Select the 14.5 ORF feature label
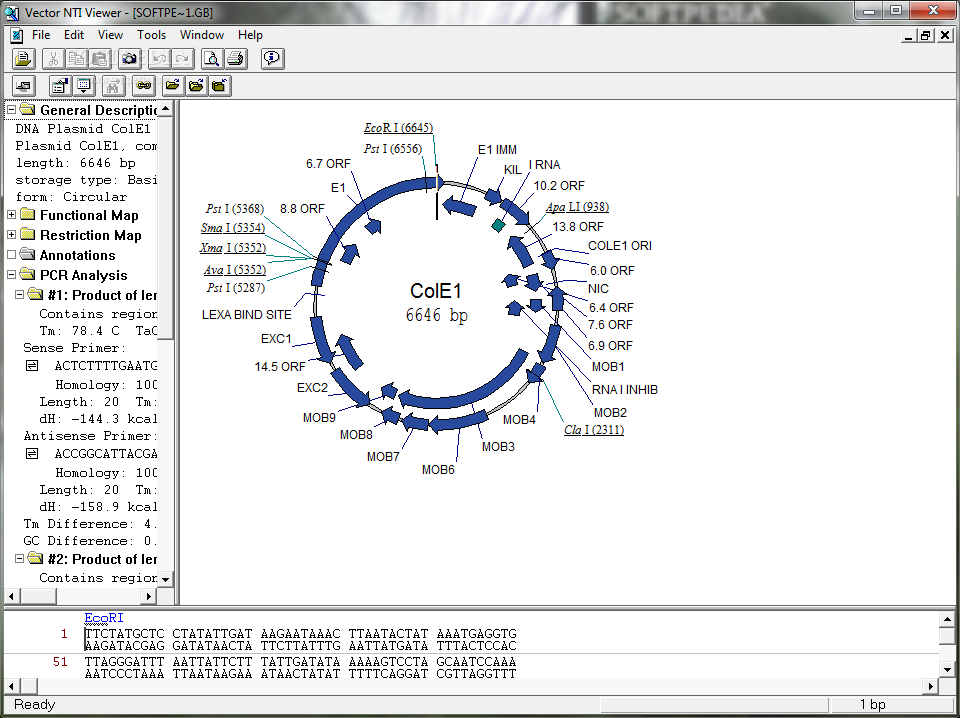This screenshot has height=718, width=960. tap(280, 367)
